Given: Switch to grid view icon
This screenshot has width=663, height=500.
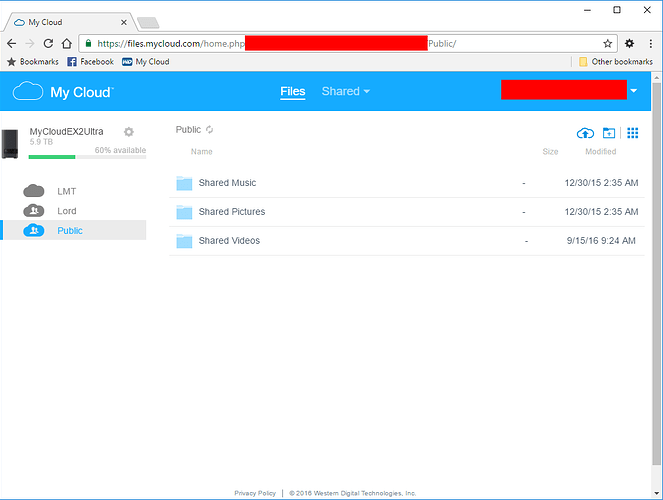Looking at the screenshot, I should point(633,133).
